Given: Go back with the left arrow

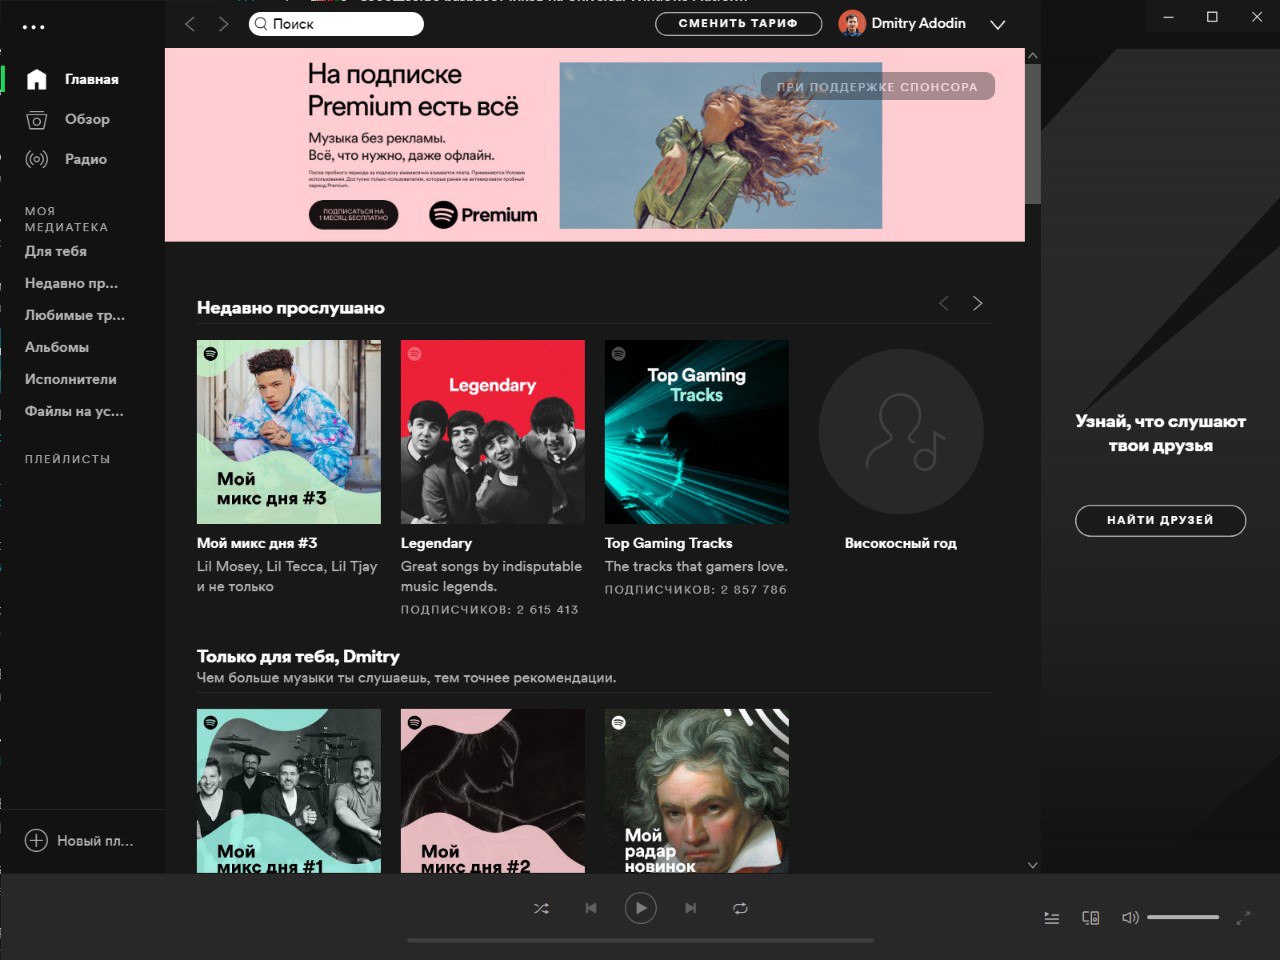Looking at the screenshot, I should coord(190,24).
